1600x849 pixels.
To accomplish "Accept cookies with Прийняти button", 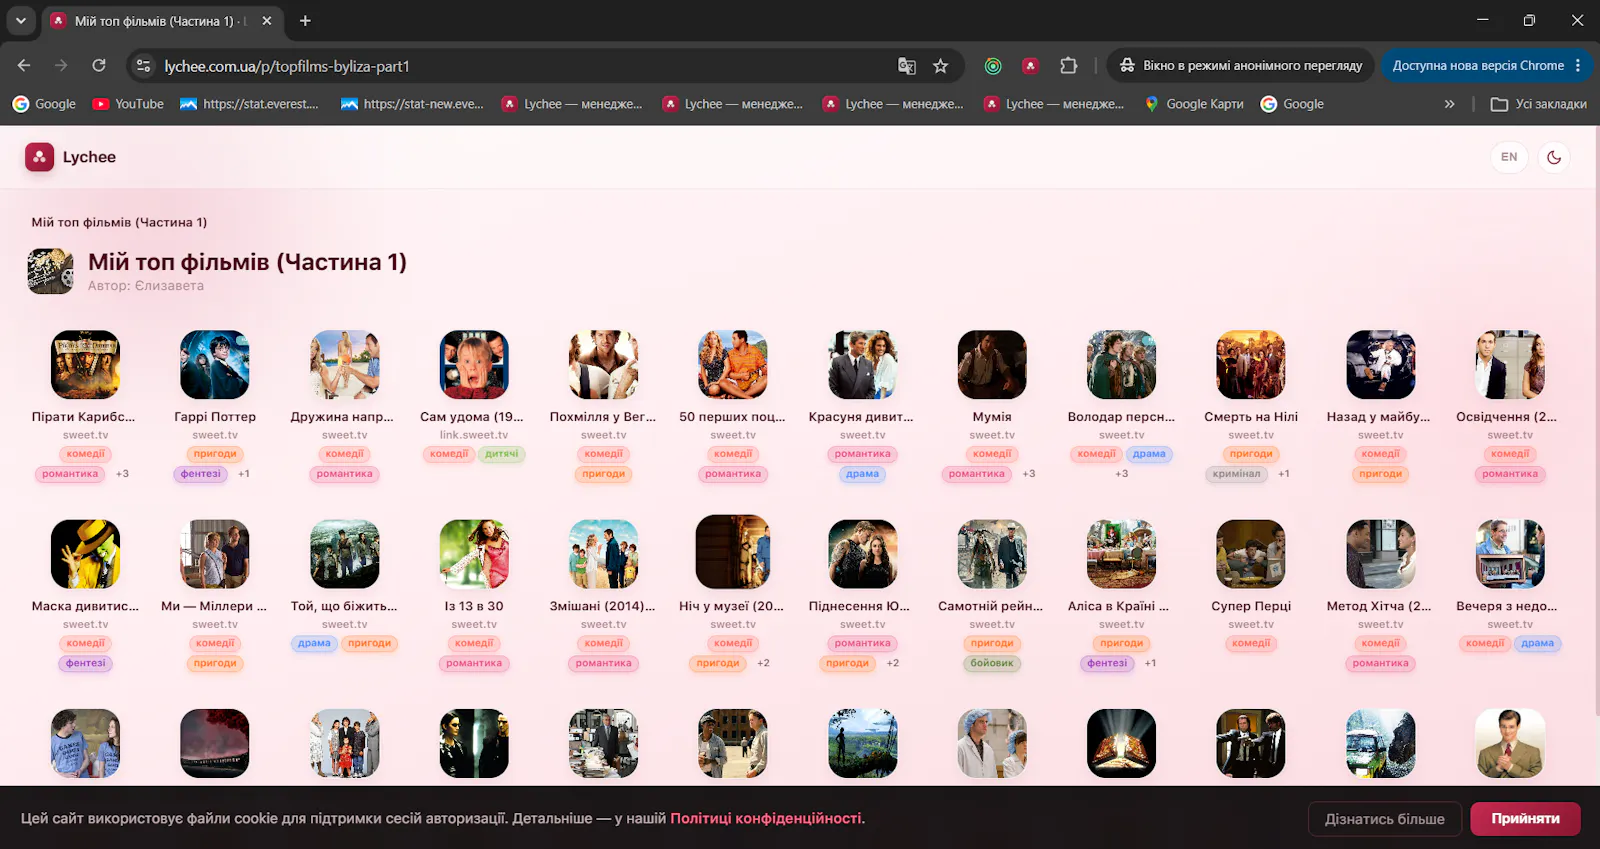I will [1526, 819].
